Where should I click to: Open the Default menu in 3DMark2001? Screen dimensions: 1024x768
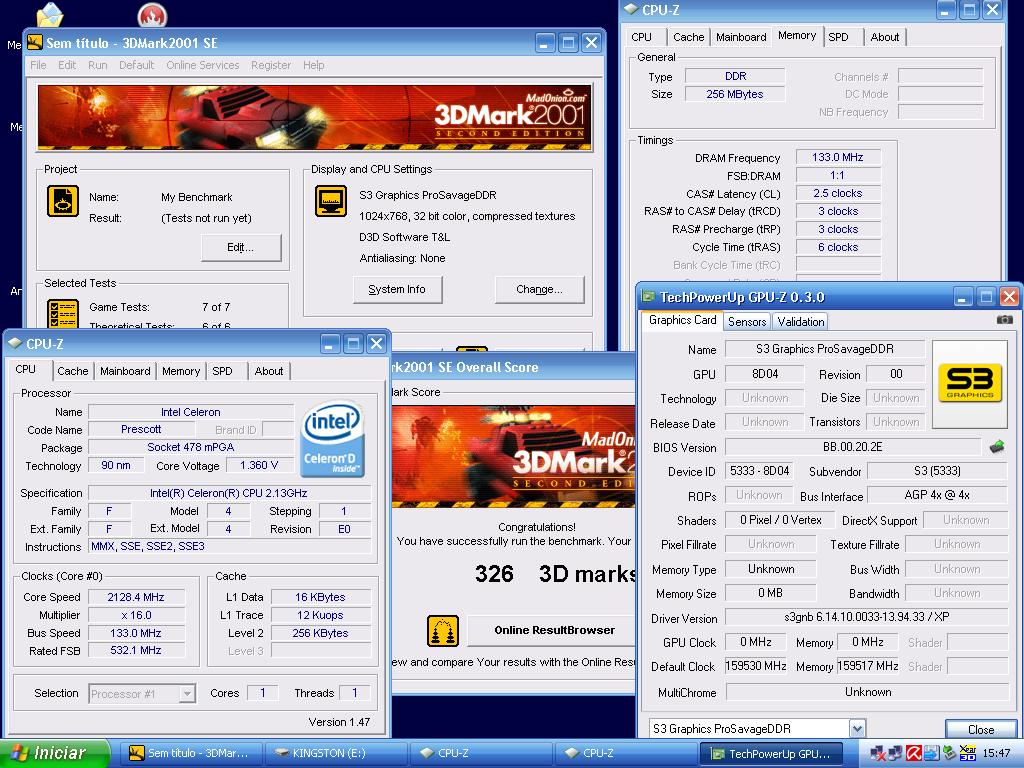tap(136, 65)
